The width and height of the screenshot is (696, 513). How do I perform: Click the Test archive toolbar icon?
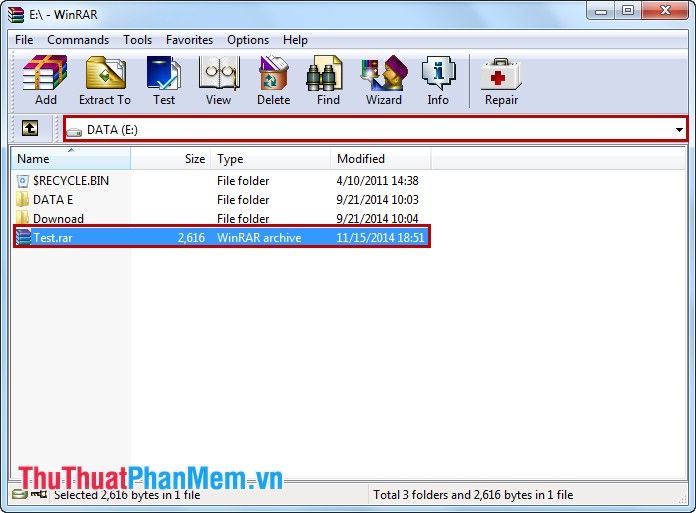164,73
